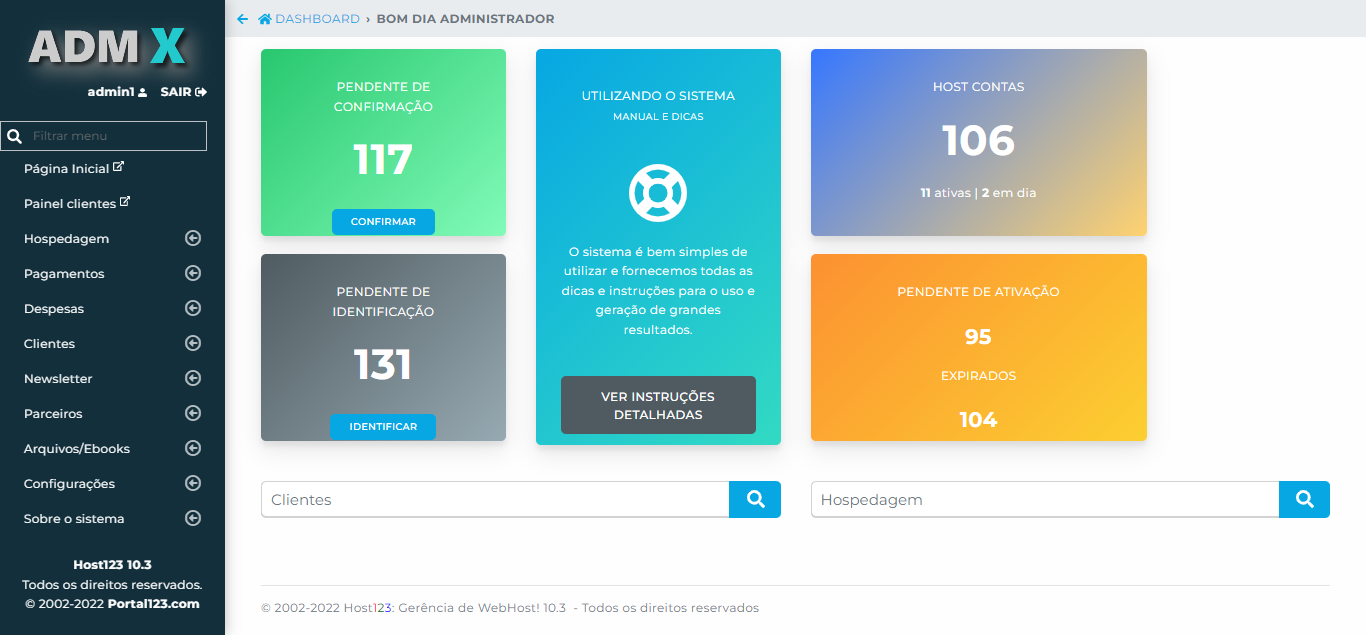This screenshot has height=635, width=1366.
Task: Expand the Hospedagem menu arrow
Action: tap(193, 239)
